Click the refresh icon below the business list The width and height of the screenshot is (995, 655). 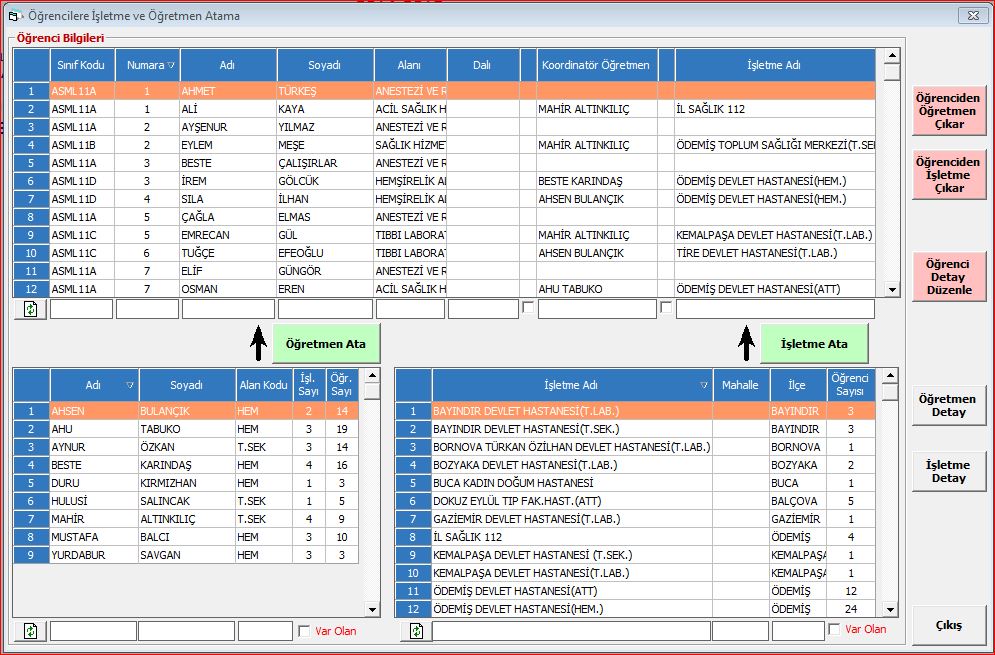414,631
